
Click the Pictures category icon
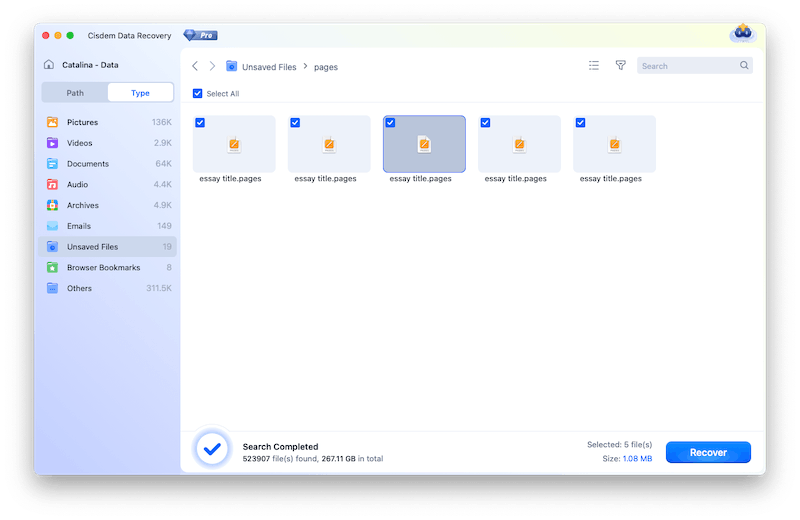pos(52,122)
